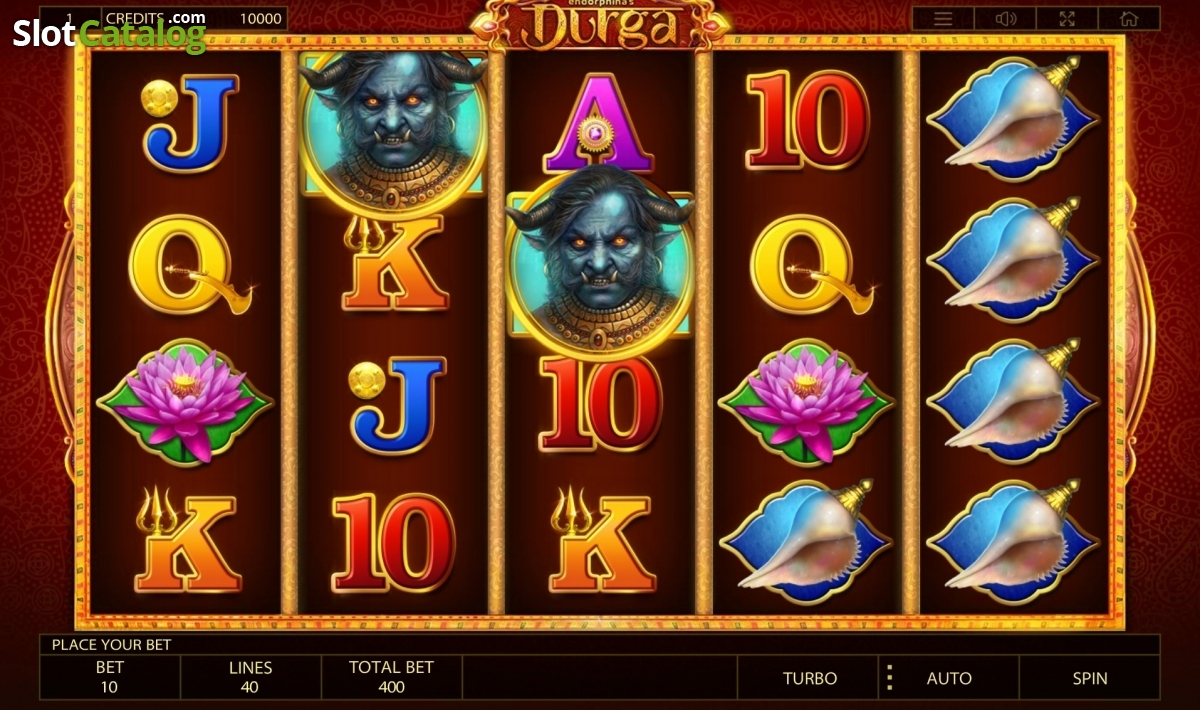The width and height of the screenshot is (1200, 710).
Task: Start AUTO play
Action: [x=949, y=678]
